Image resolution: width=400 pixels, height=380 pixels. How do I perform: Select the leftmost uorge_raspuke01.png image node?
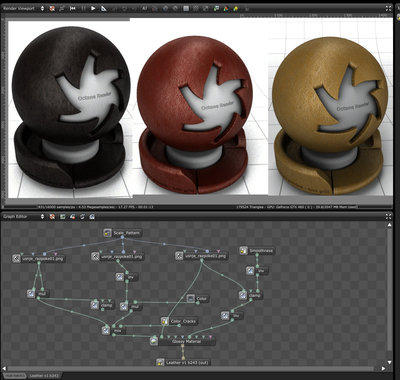tap(39, 258)
